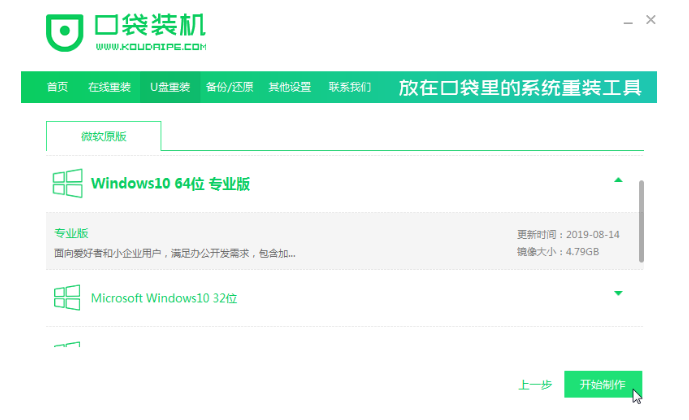Click the system list vertical scrollbar
The width and height of the screenshot is (689, 420).
click(640, 221)
